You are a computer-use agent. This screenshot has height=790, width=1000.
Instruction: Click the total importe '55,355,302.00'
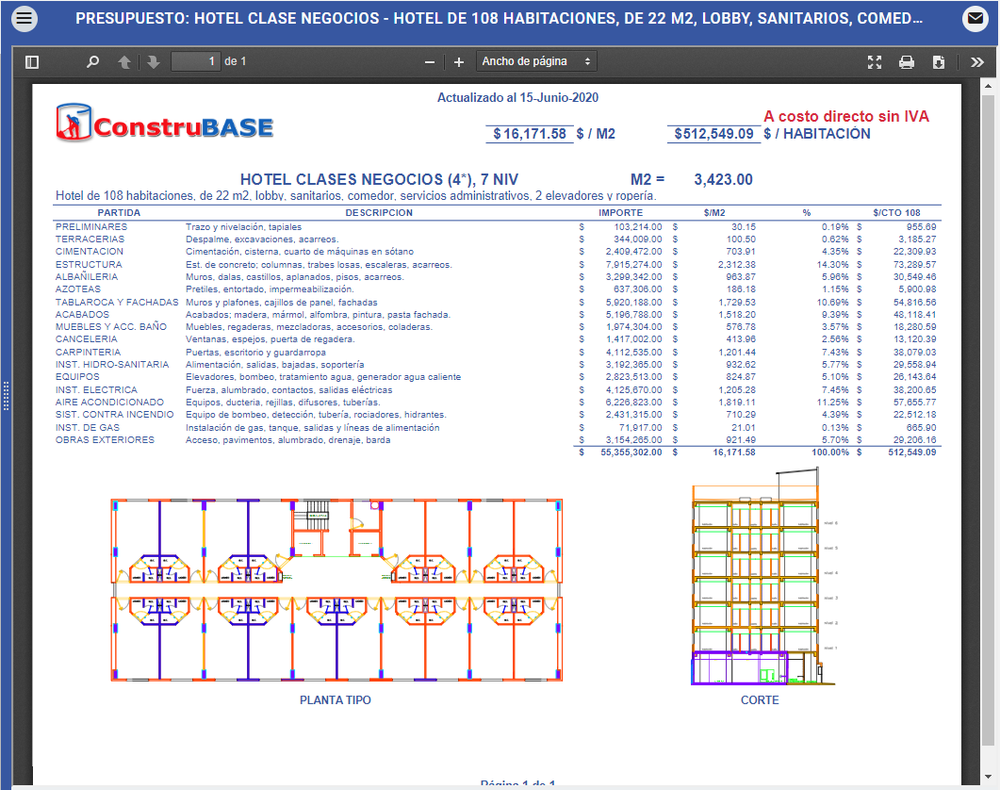pyautogui.click(x=631, y=452)
